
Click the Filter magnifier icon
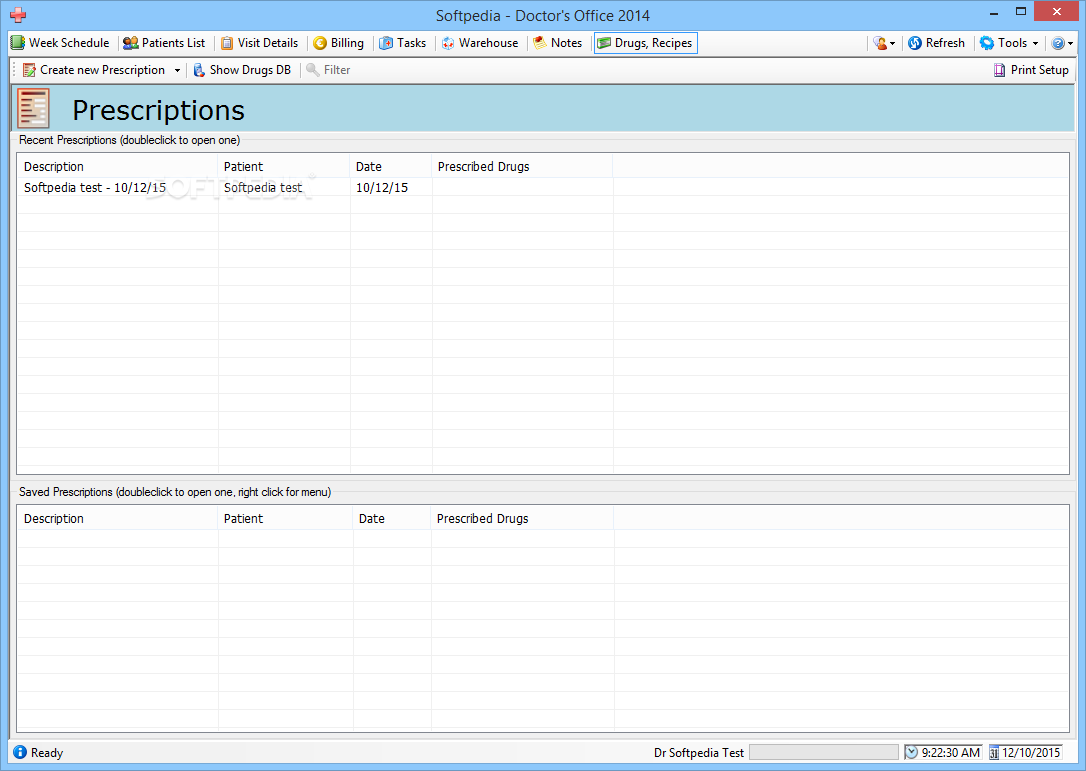[x=312, y=70]
